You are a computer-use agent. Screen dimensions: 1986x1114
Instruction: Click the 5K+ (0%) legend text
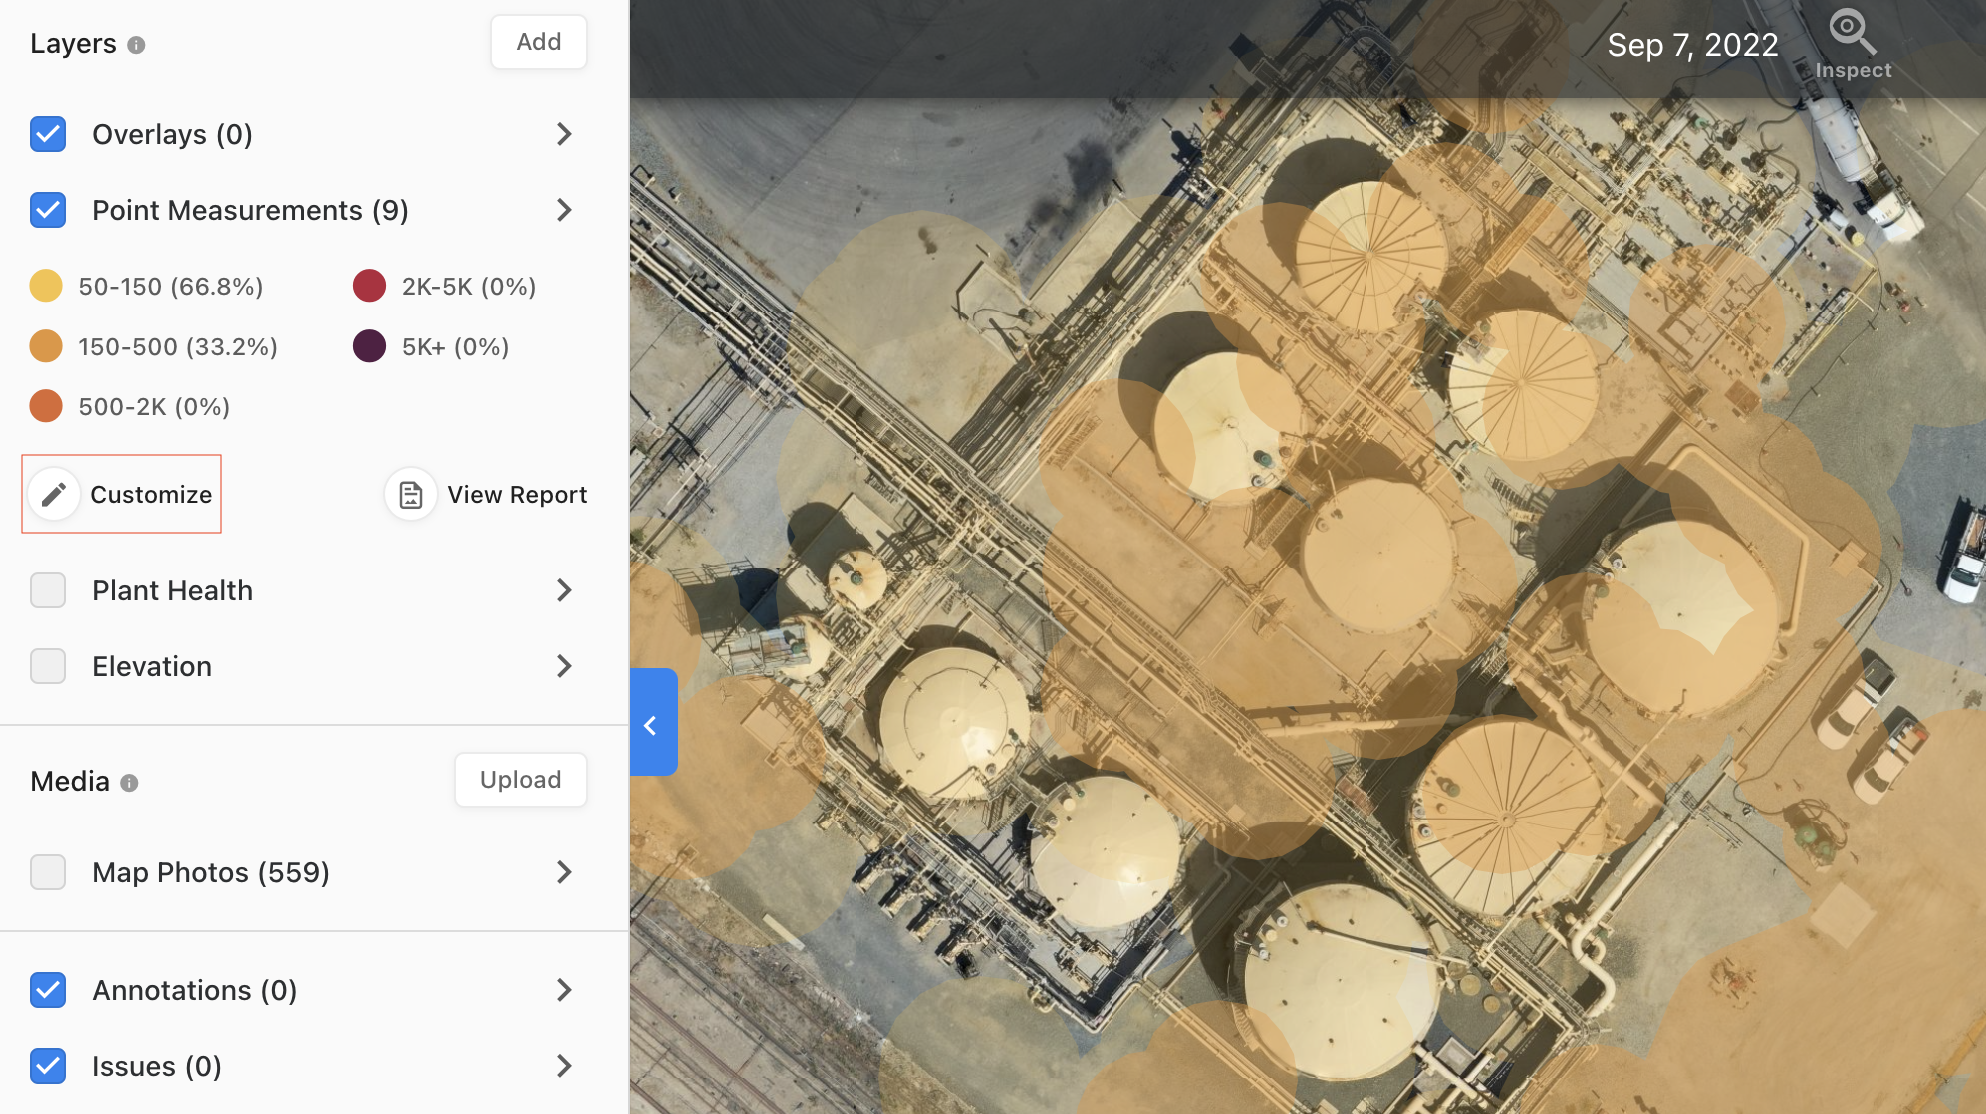tap(455, 347)
